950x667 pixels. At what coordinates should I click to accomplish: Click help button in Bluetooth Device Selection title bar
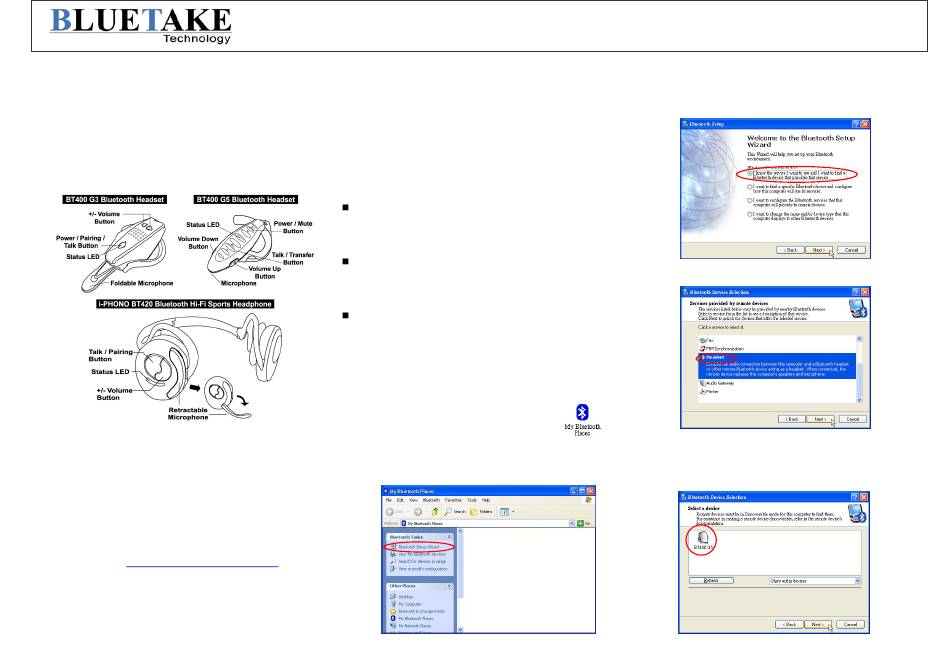tap(855, 497)
